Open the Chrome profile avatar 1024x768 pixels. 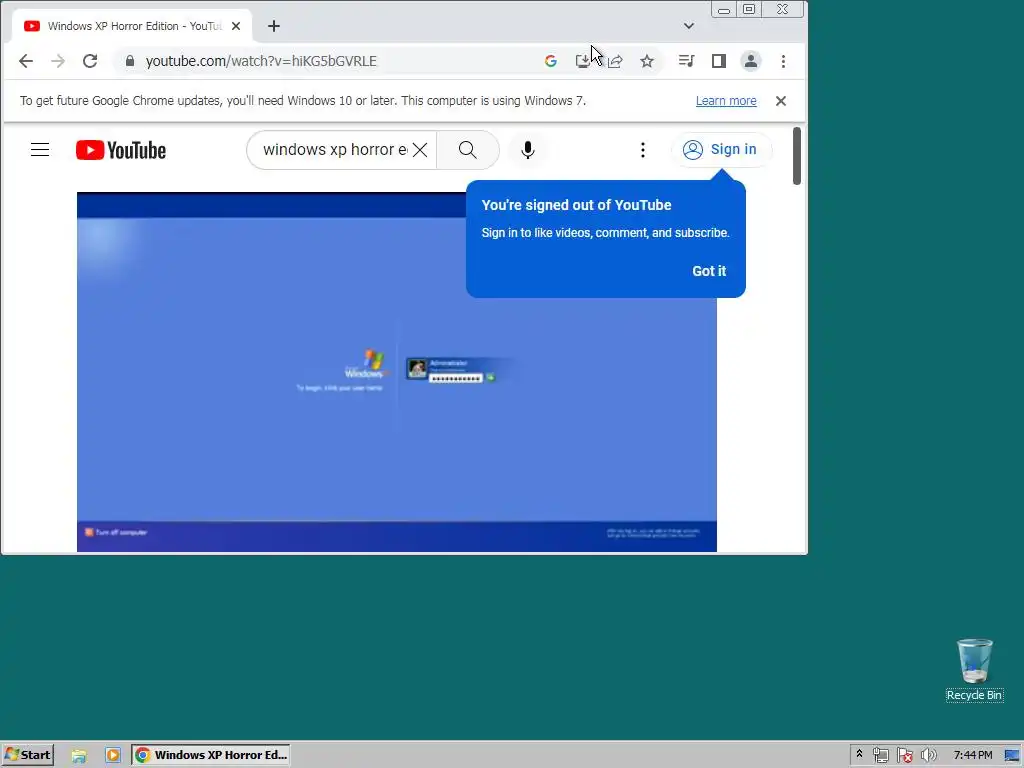pos(751,61)
